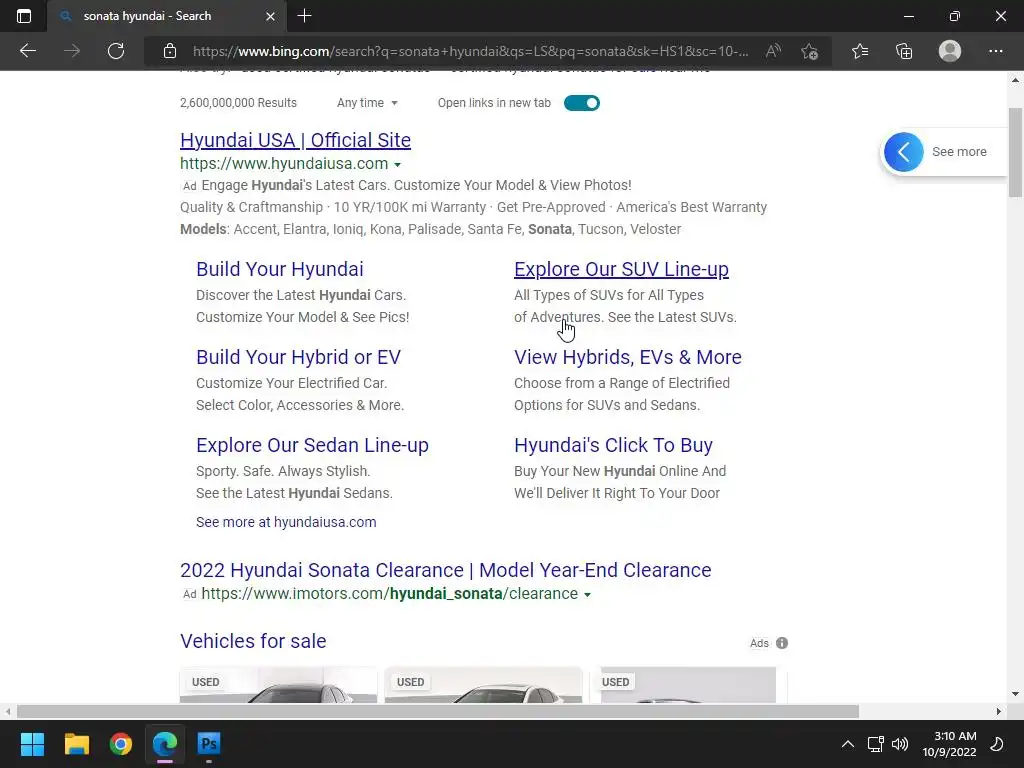This screenshot has height=768, width=1024.
Task: Click the blue See more arrow circle
Action: pyautogui.click(x=904, y=152)
